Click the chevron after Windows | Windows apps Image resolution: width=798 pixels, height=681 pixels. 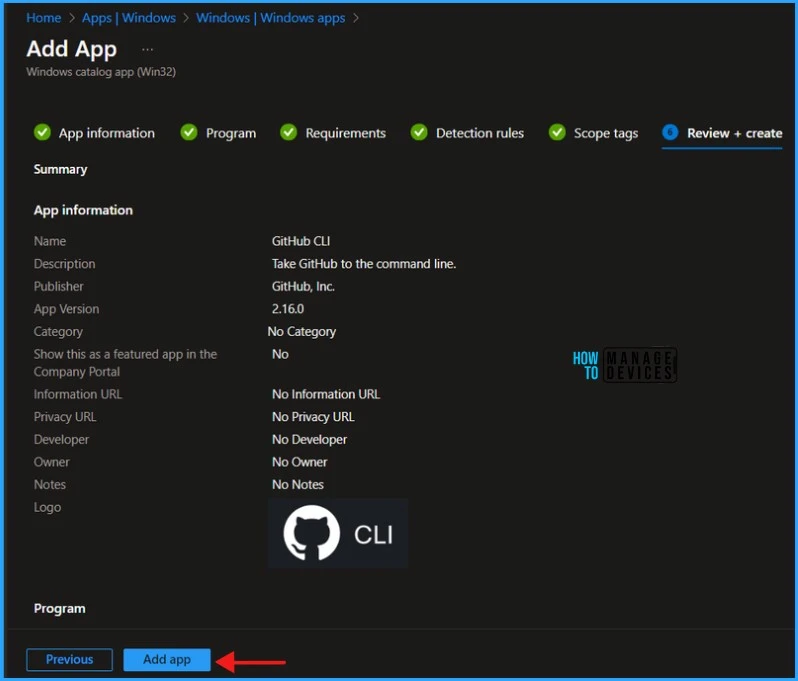356,18
